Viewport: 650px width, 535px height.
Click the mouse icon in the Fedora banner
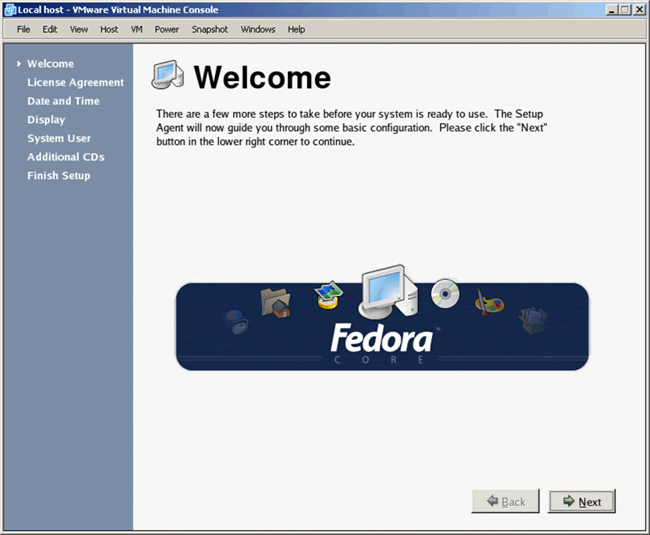tap(235, 320)
